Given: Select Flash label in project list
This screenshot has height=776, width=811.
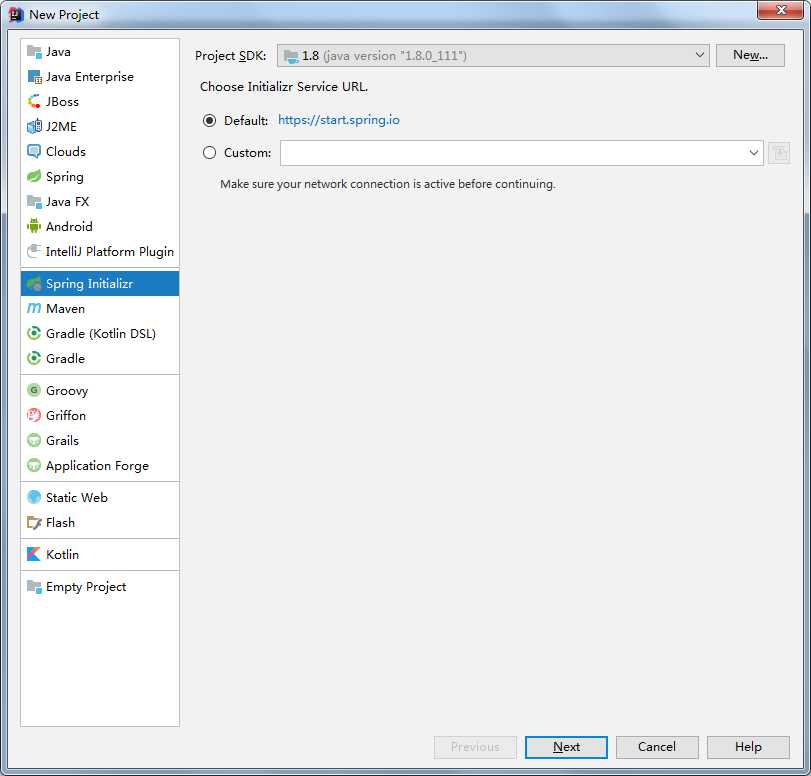Looking at the screenshot, I should point(61,523).
